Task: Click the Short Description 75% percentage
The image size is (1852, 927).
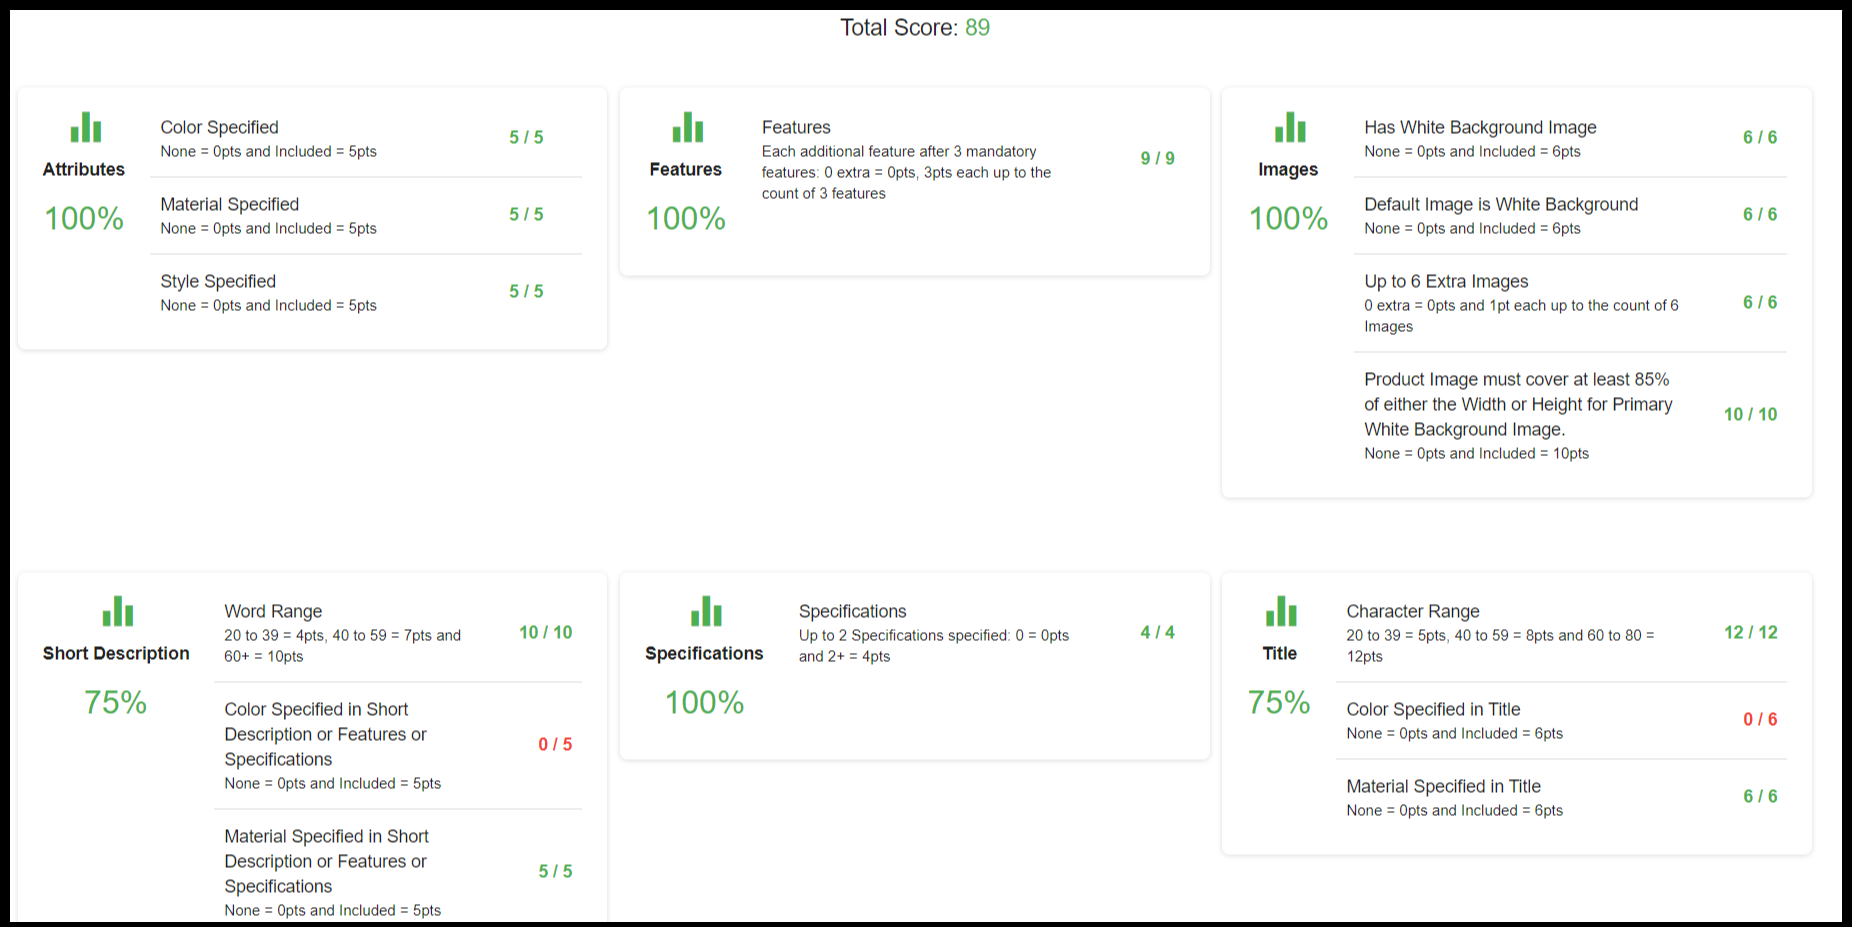Action: tap(116, 702)
